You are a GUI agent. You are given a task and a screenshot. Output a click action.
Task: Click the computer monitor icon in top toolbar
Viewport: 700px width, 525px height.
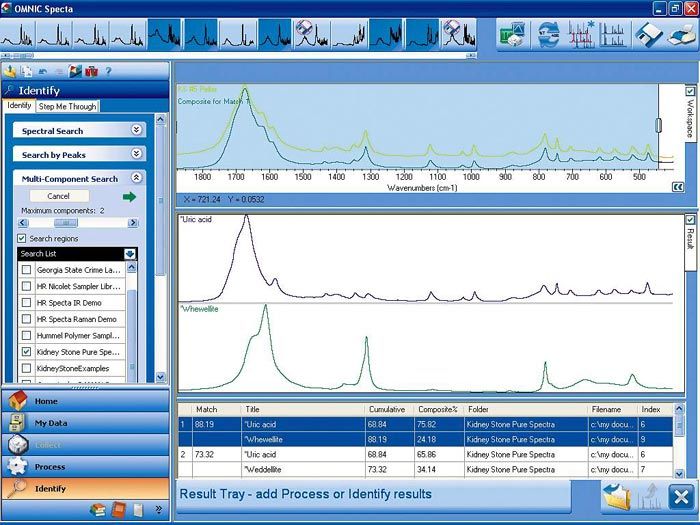(512, 34)
